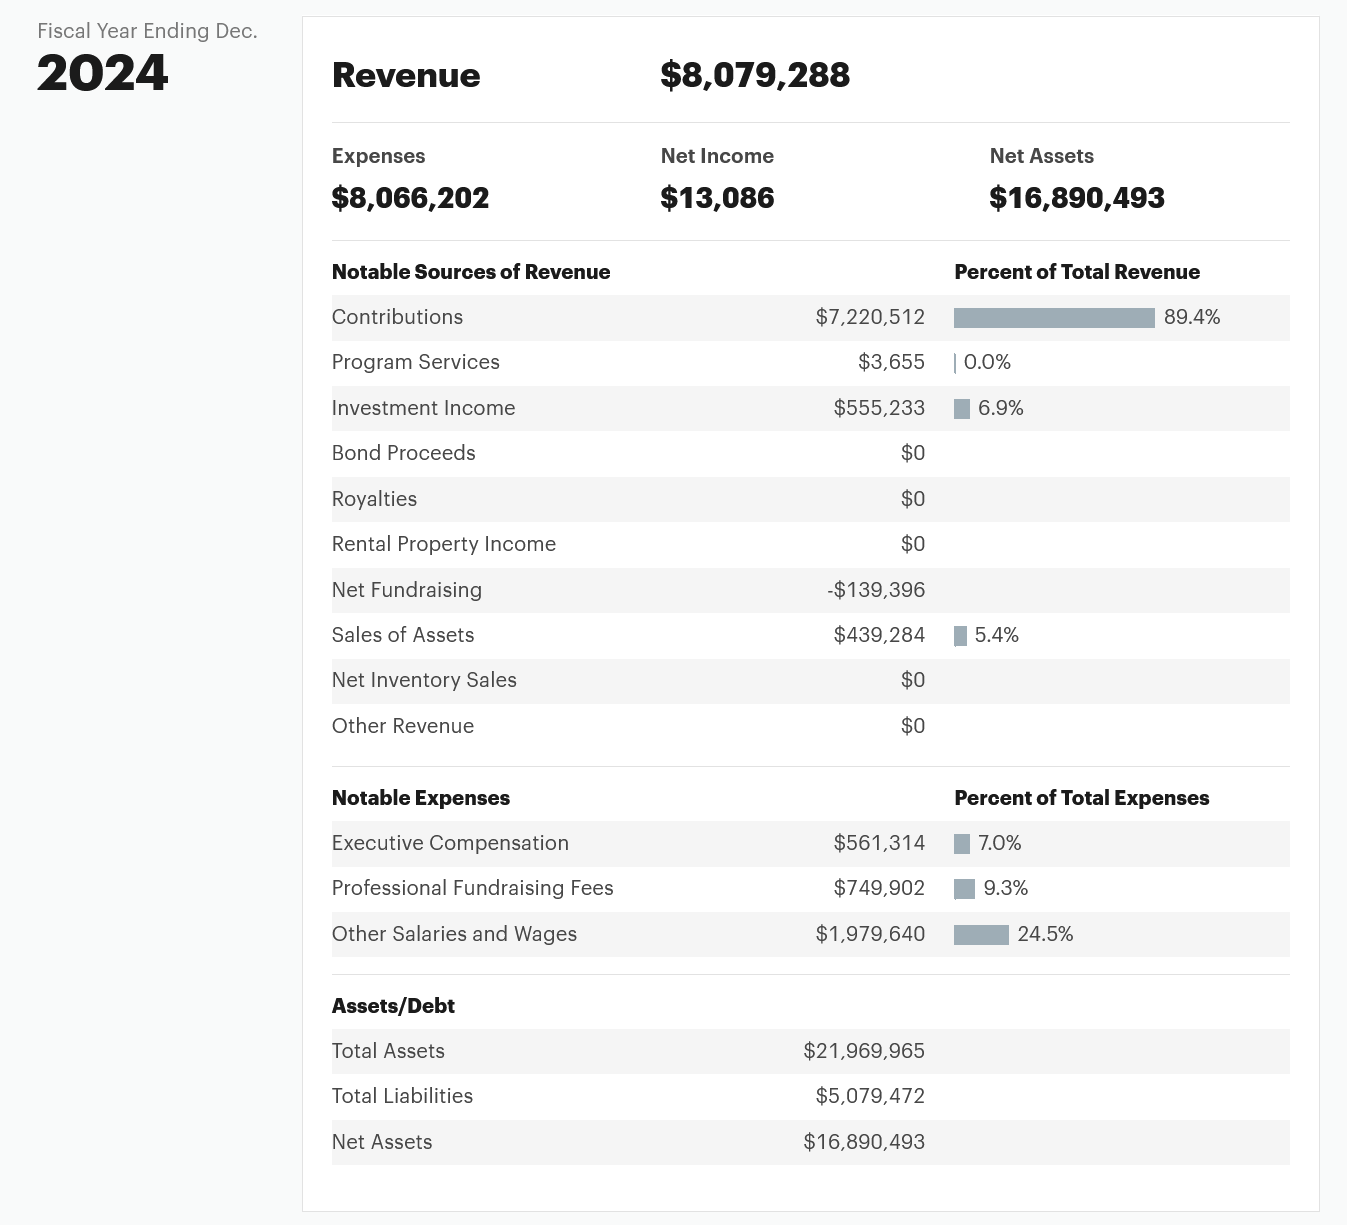
Task: Click the Professional Fundraising Fees percentage bar
Action: click(x=964, y=889)
